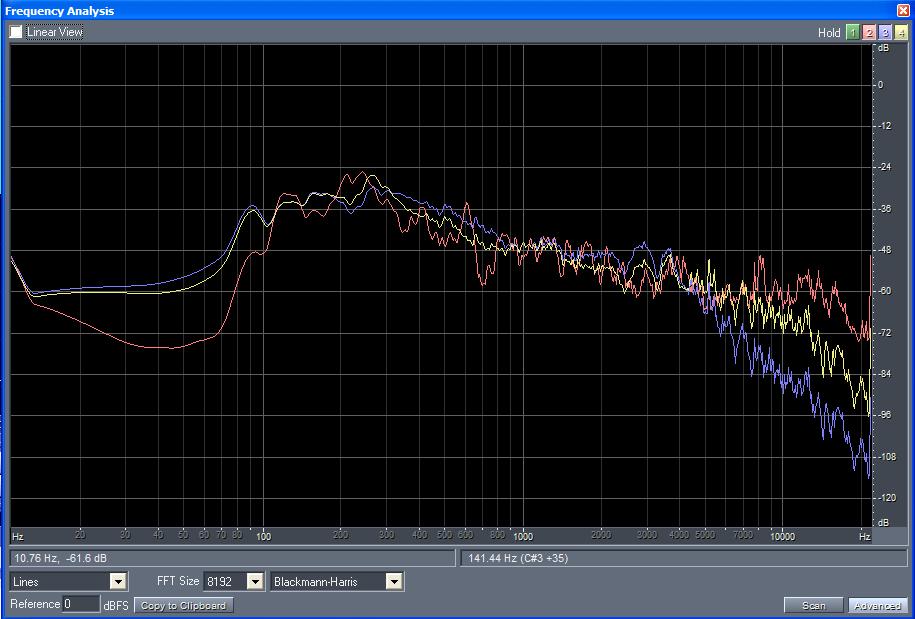Click the 1000 Hz axis label
This screenshot has width=915, height=619.
(523, 536)
